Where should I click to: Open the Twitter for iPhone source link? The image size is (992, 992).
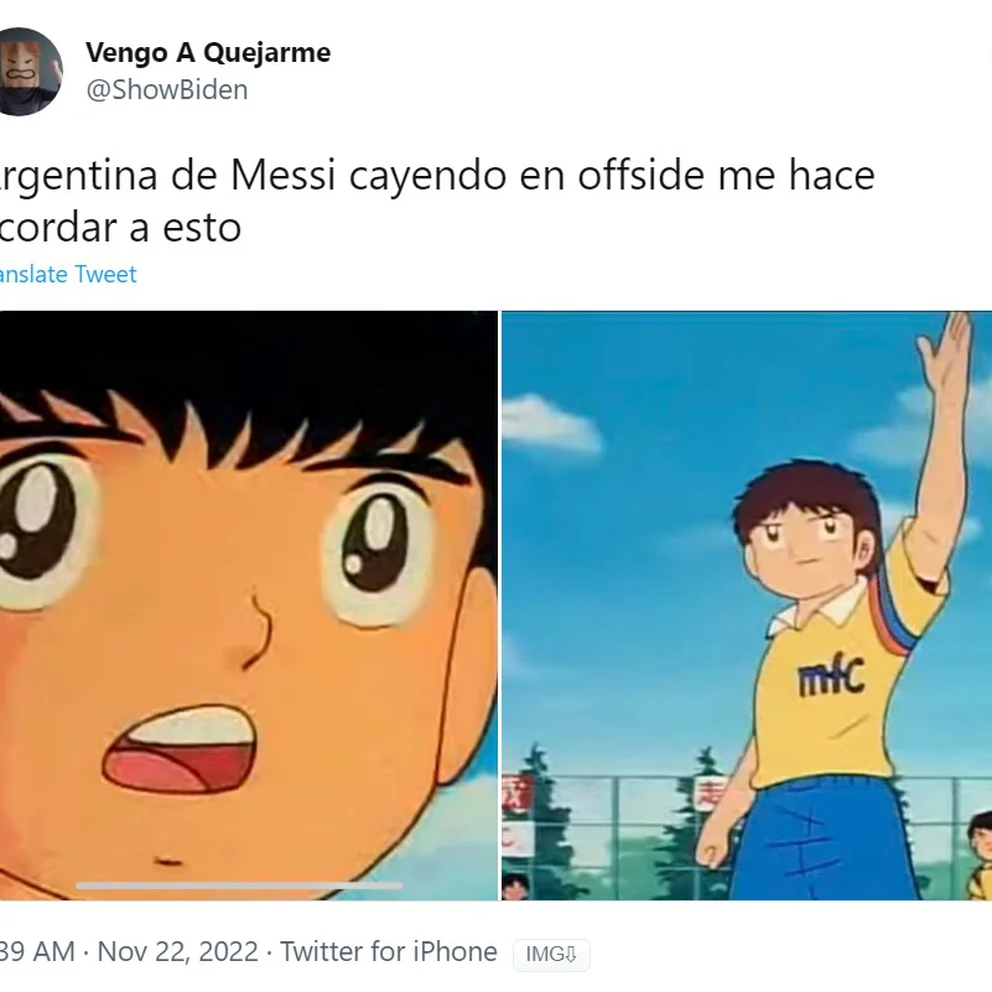click(388, 952)
